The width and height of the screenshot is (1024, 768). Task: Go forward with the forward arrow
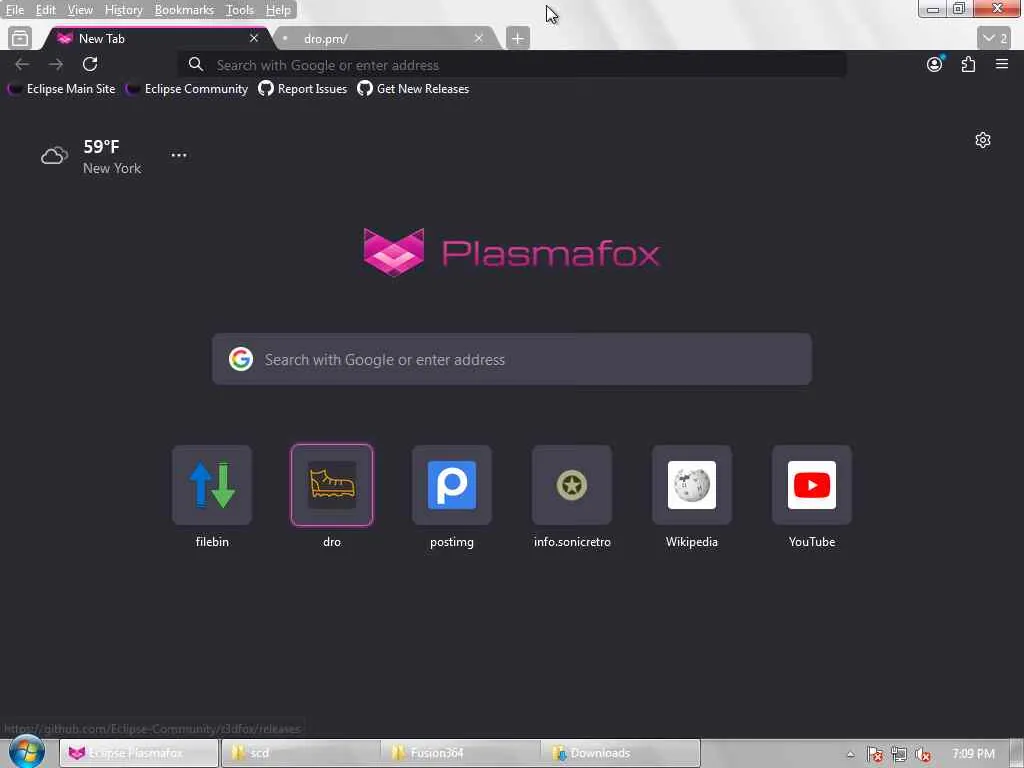pyautogui.click(x=56, y=64)
